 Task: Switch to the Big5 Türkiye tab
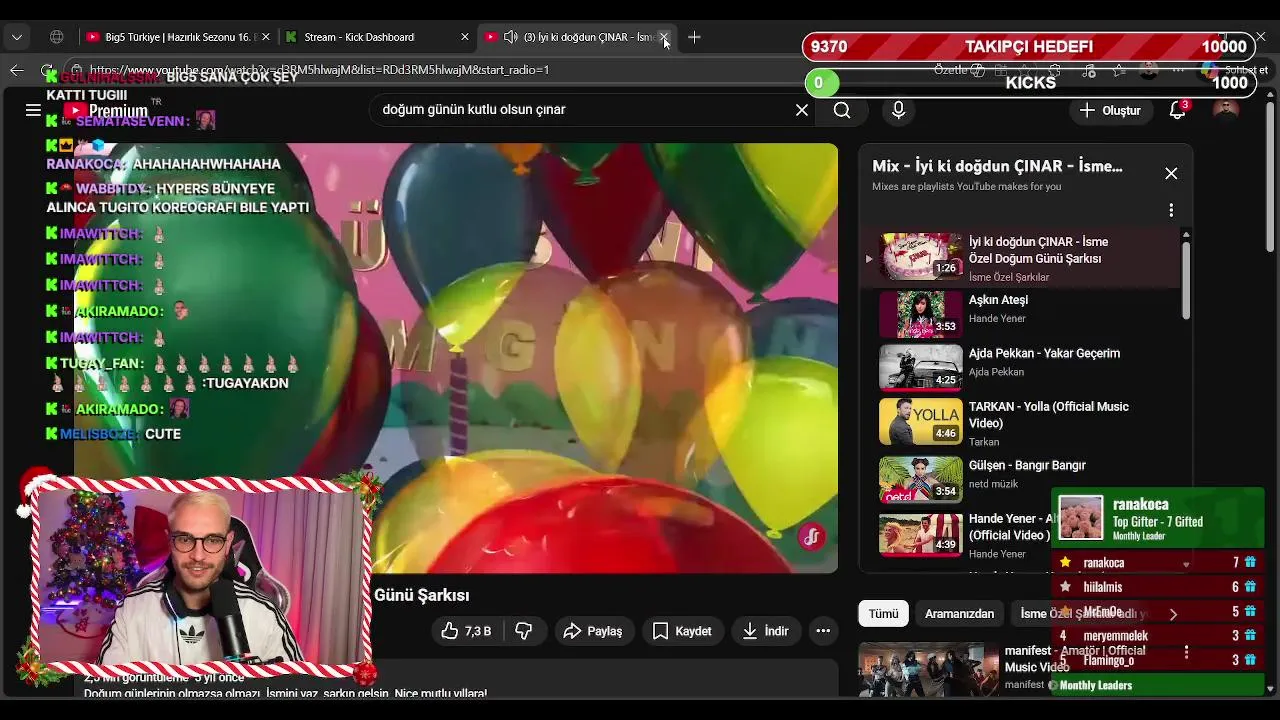pyautogui.click(x=176, y=37)
